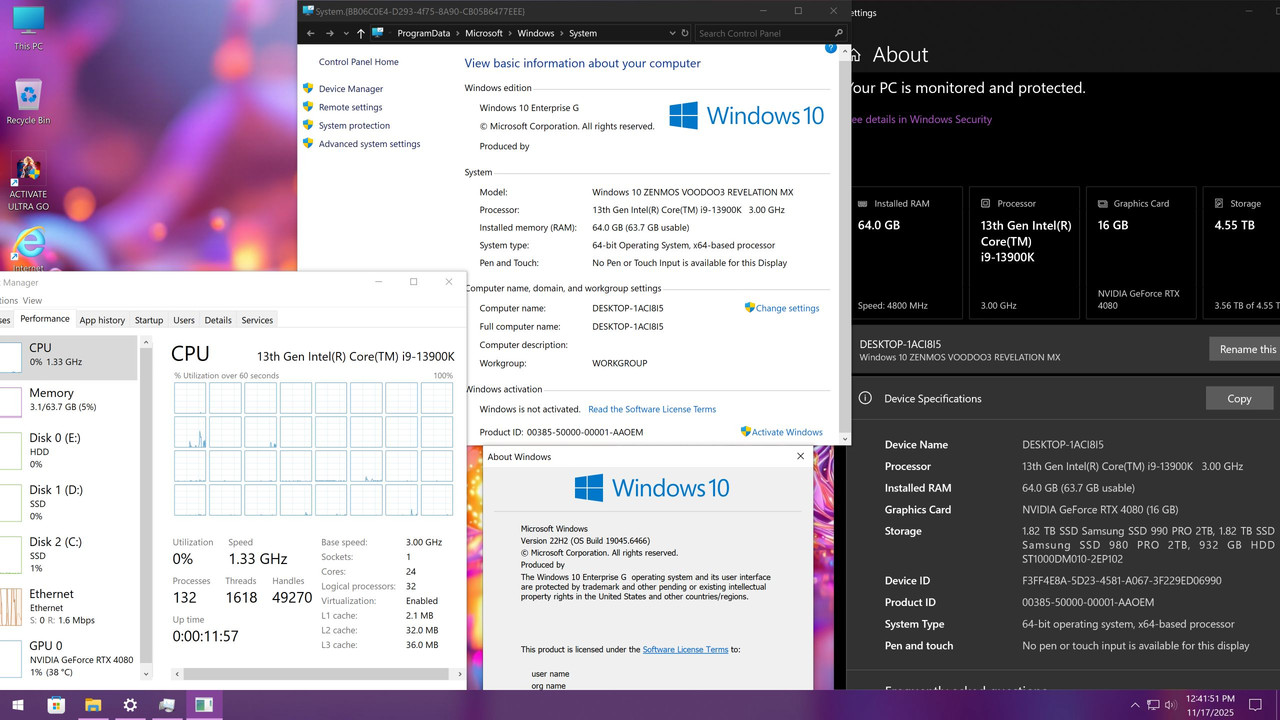
Task: Select GPU 0 NVIDIA GeForce RTX 4080
Action: pyautogui.click(x=68, y=659)
